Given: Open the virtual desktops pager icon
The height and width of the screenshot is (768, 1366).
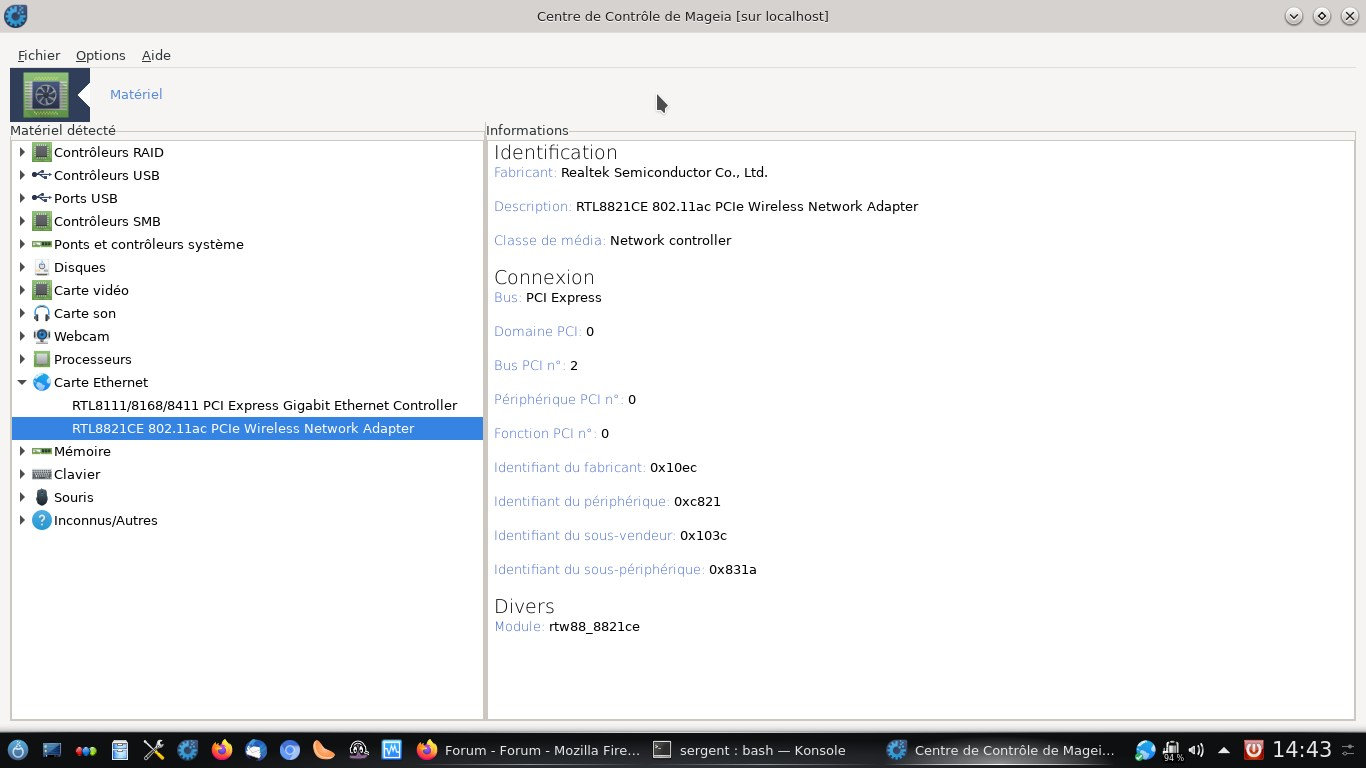Looking at the screenshot, I should pyautogui.click(x=86, y=750).
